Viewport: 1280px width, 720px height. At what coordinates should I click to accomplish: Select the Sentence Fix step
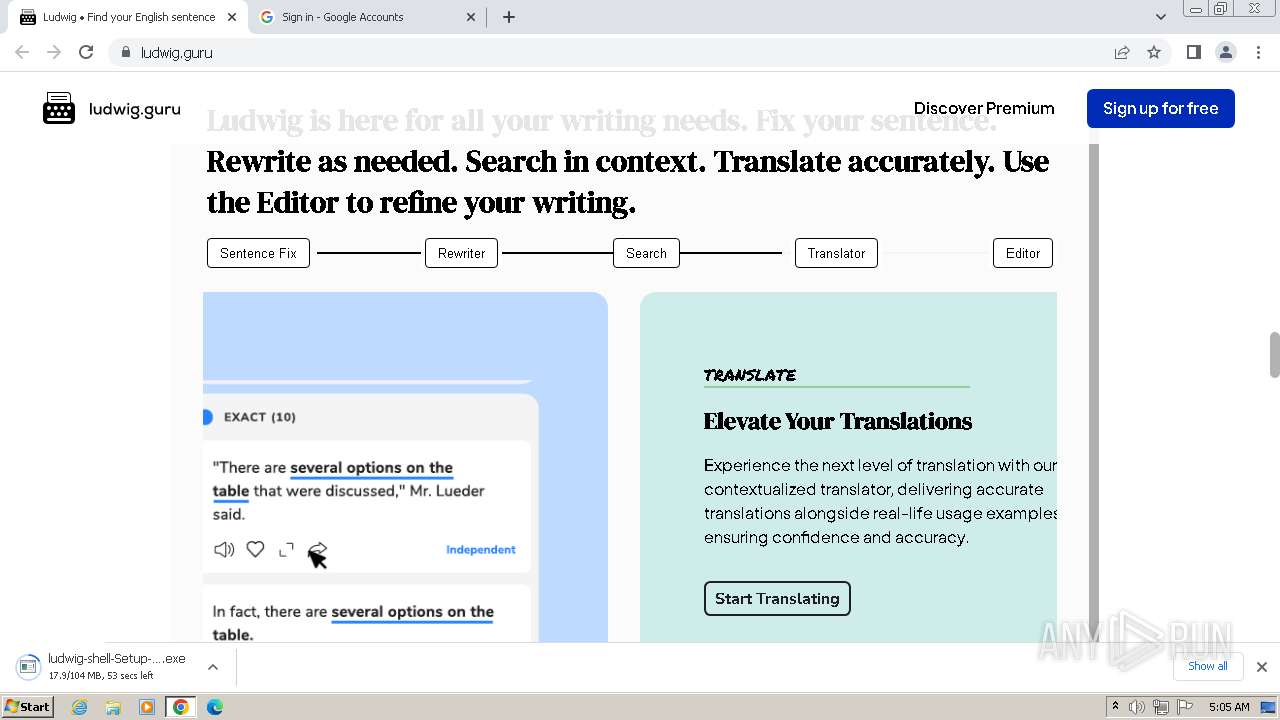[x=258, y=253]
